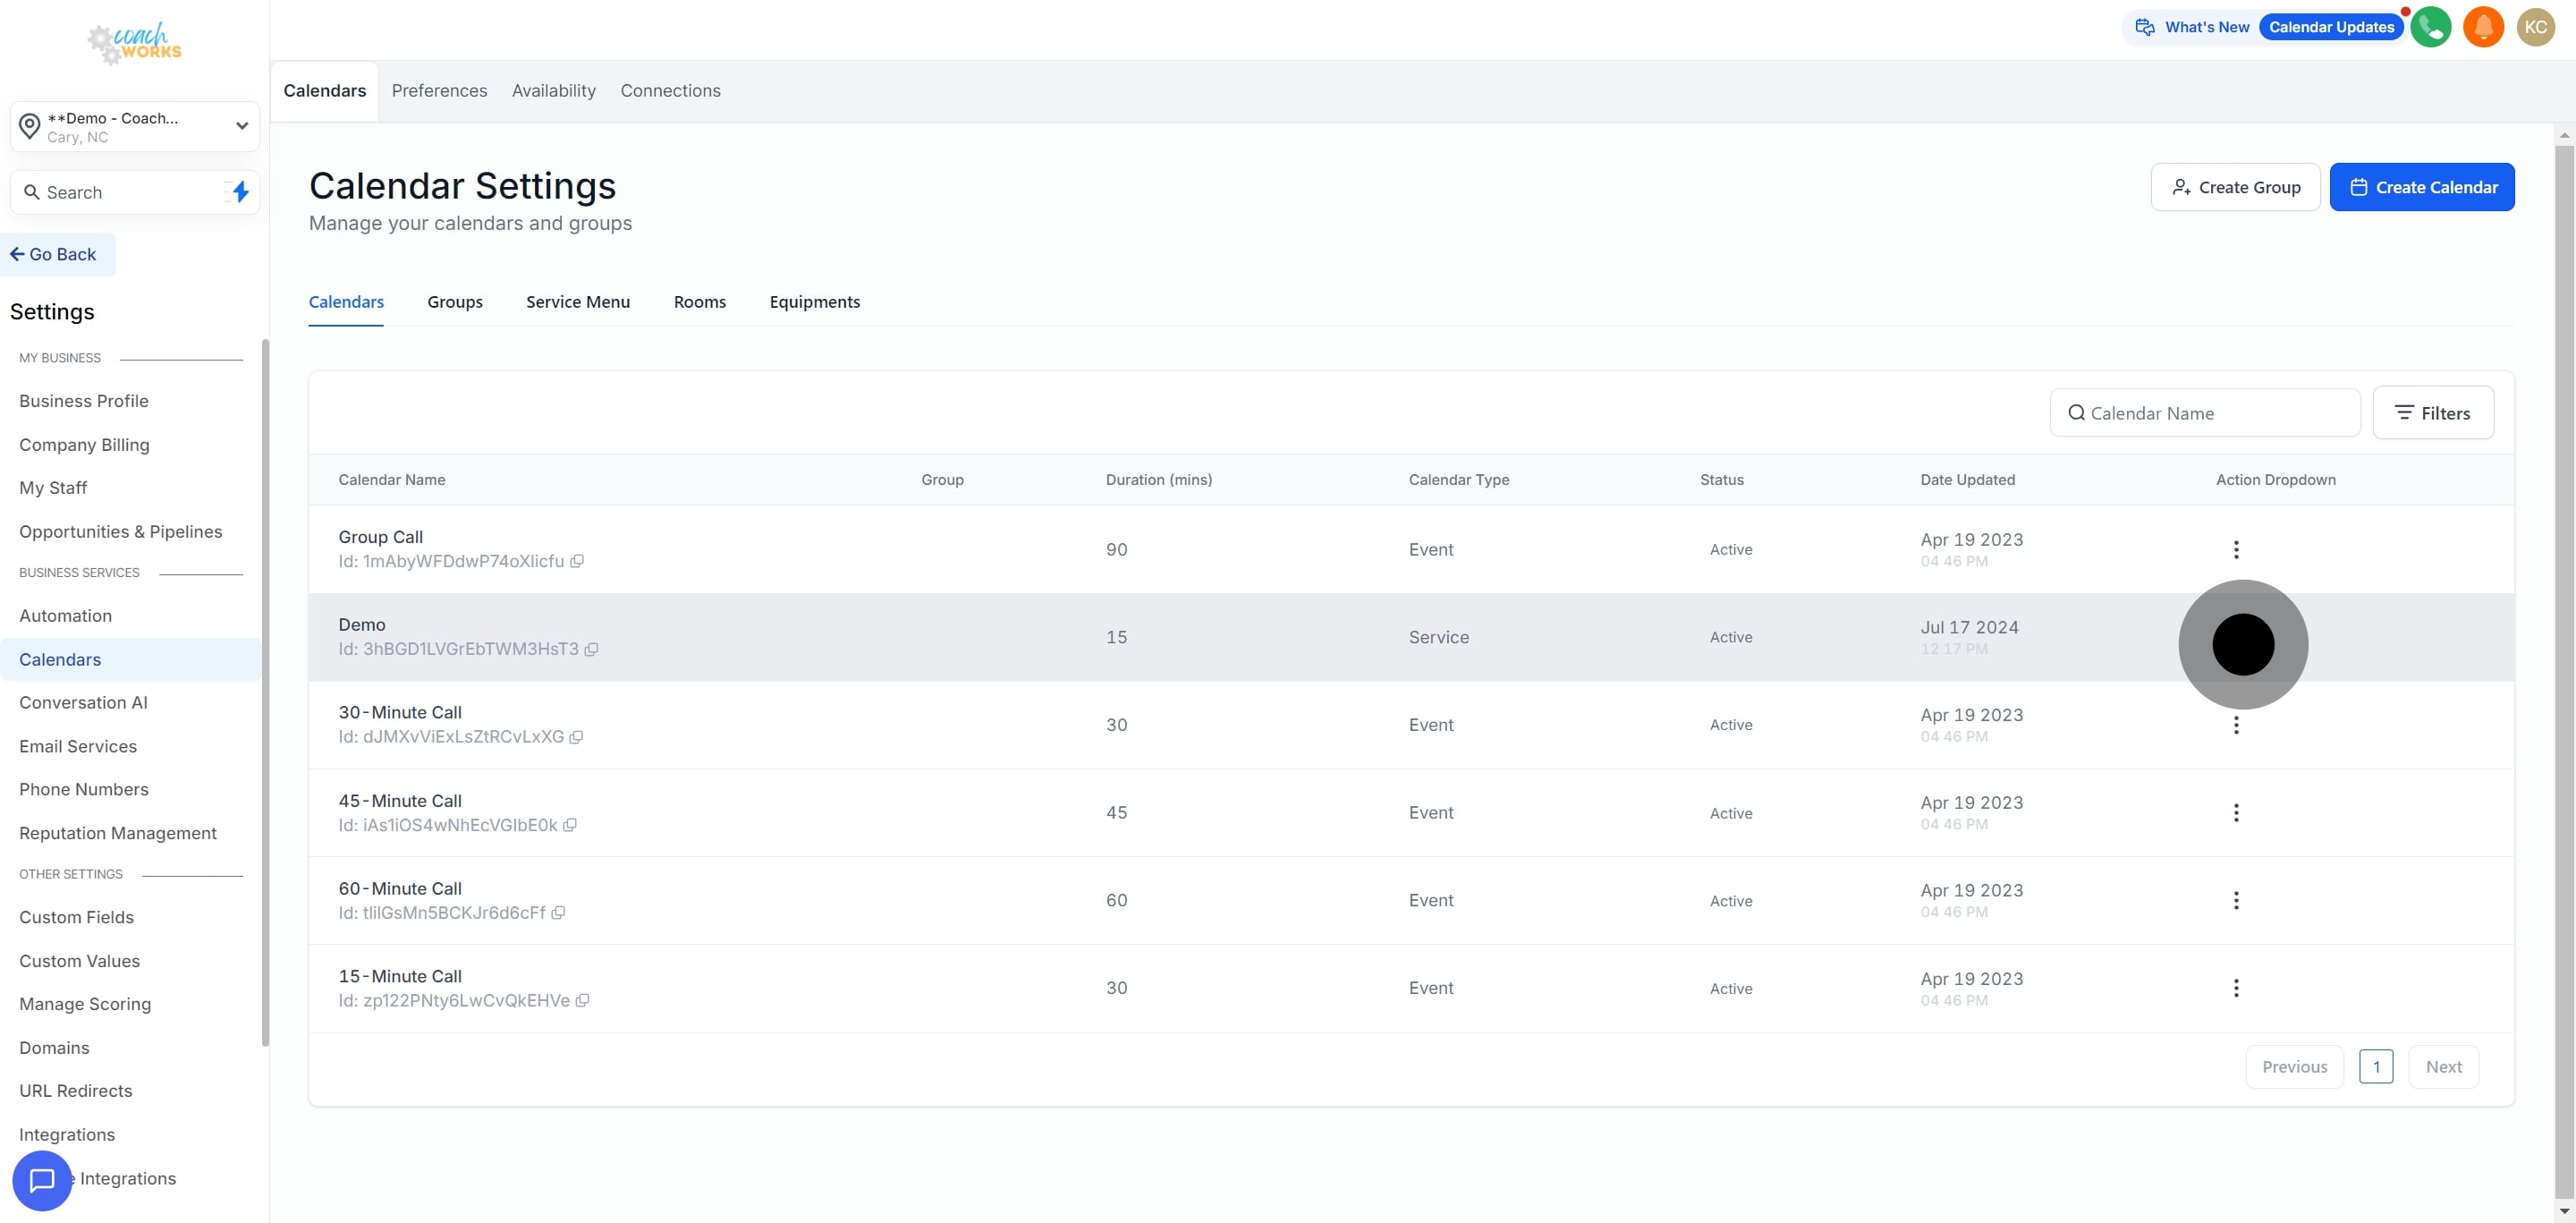This screenshot has height=1223, width=2576.
Task: Copy the 15-Minute Call calendar ID
Action: click(582, 1000)
